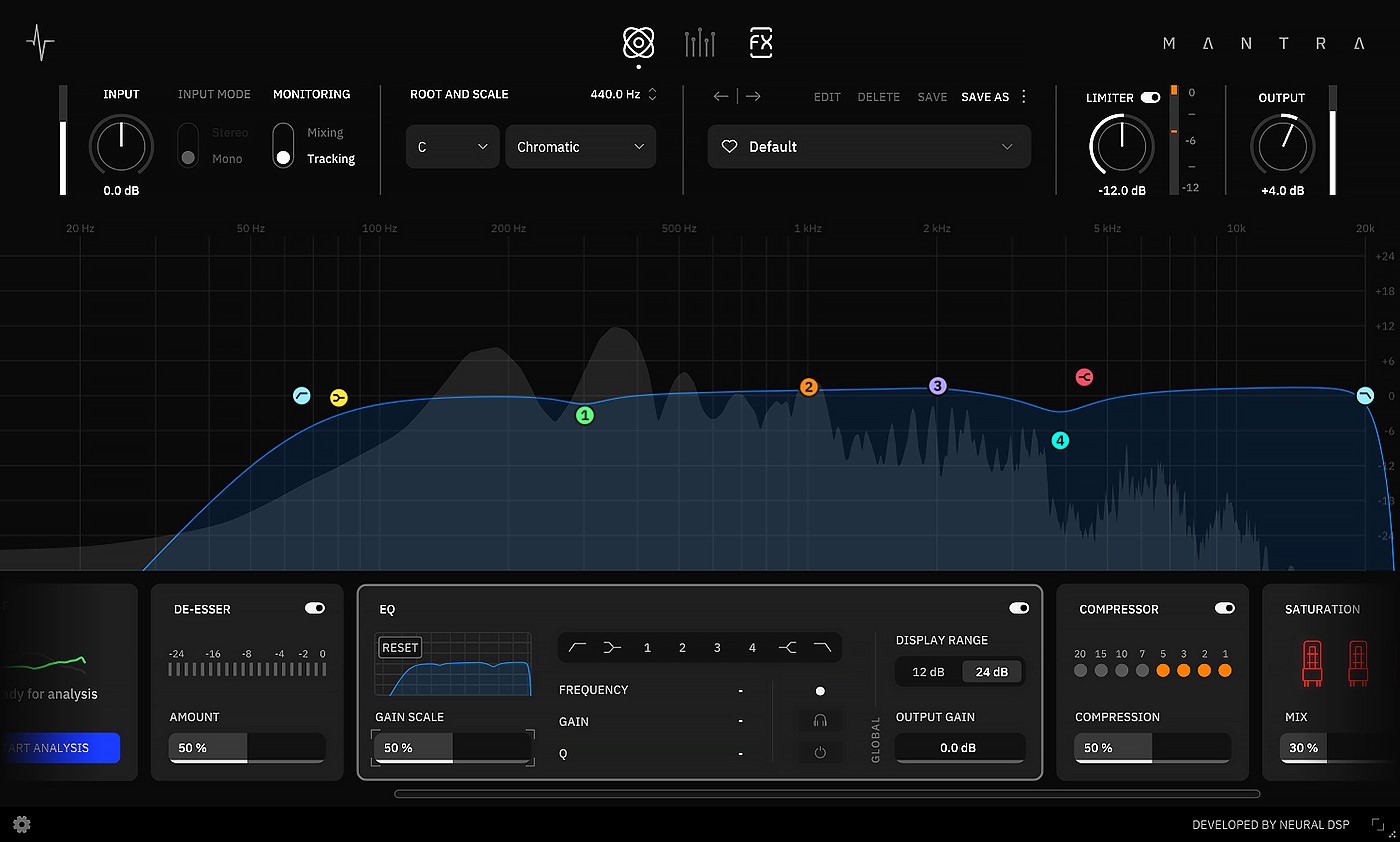Select the high-pass filter shape icon

point(577,648)
